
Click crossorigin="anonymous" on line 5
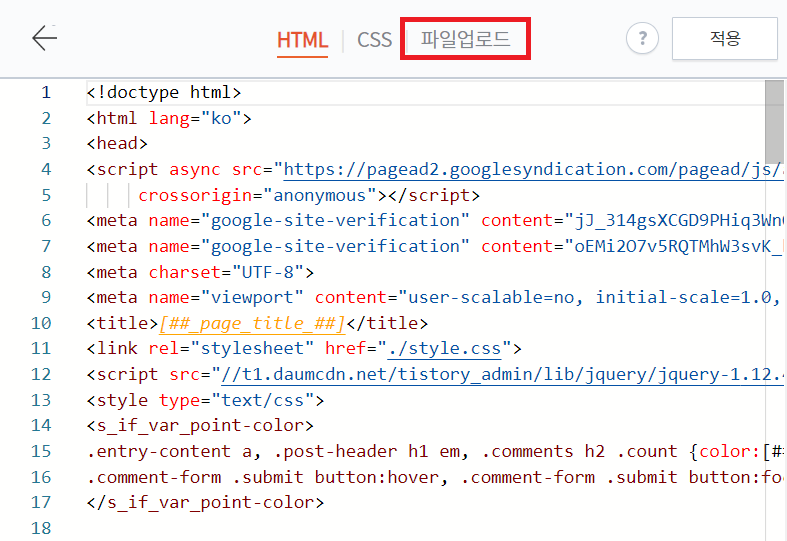257,195
